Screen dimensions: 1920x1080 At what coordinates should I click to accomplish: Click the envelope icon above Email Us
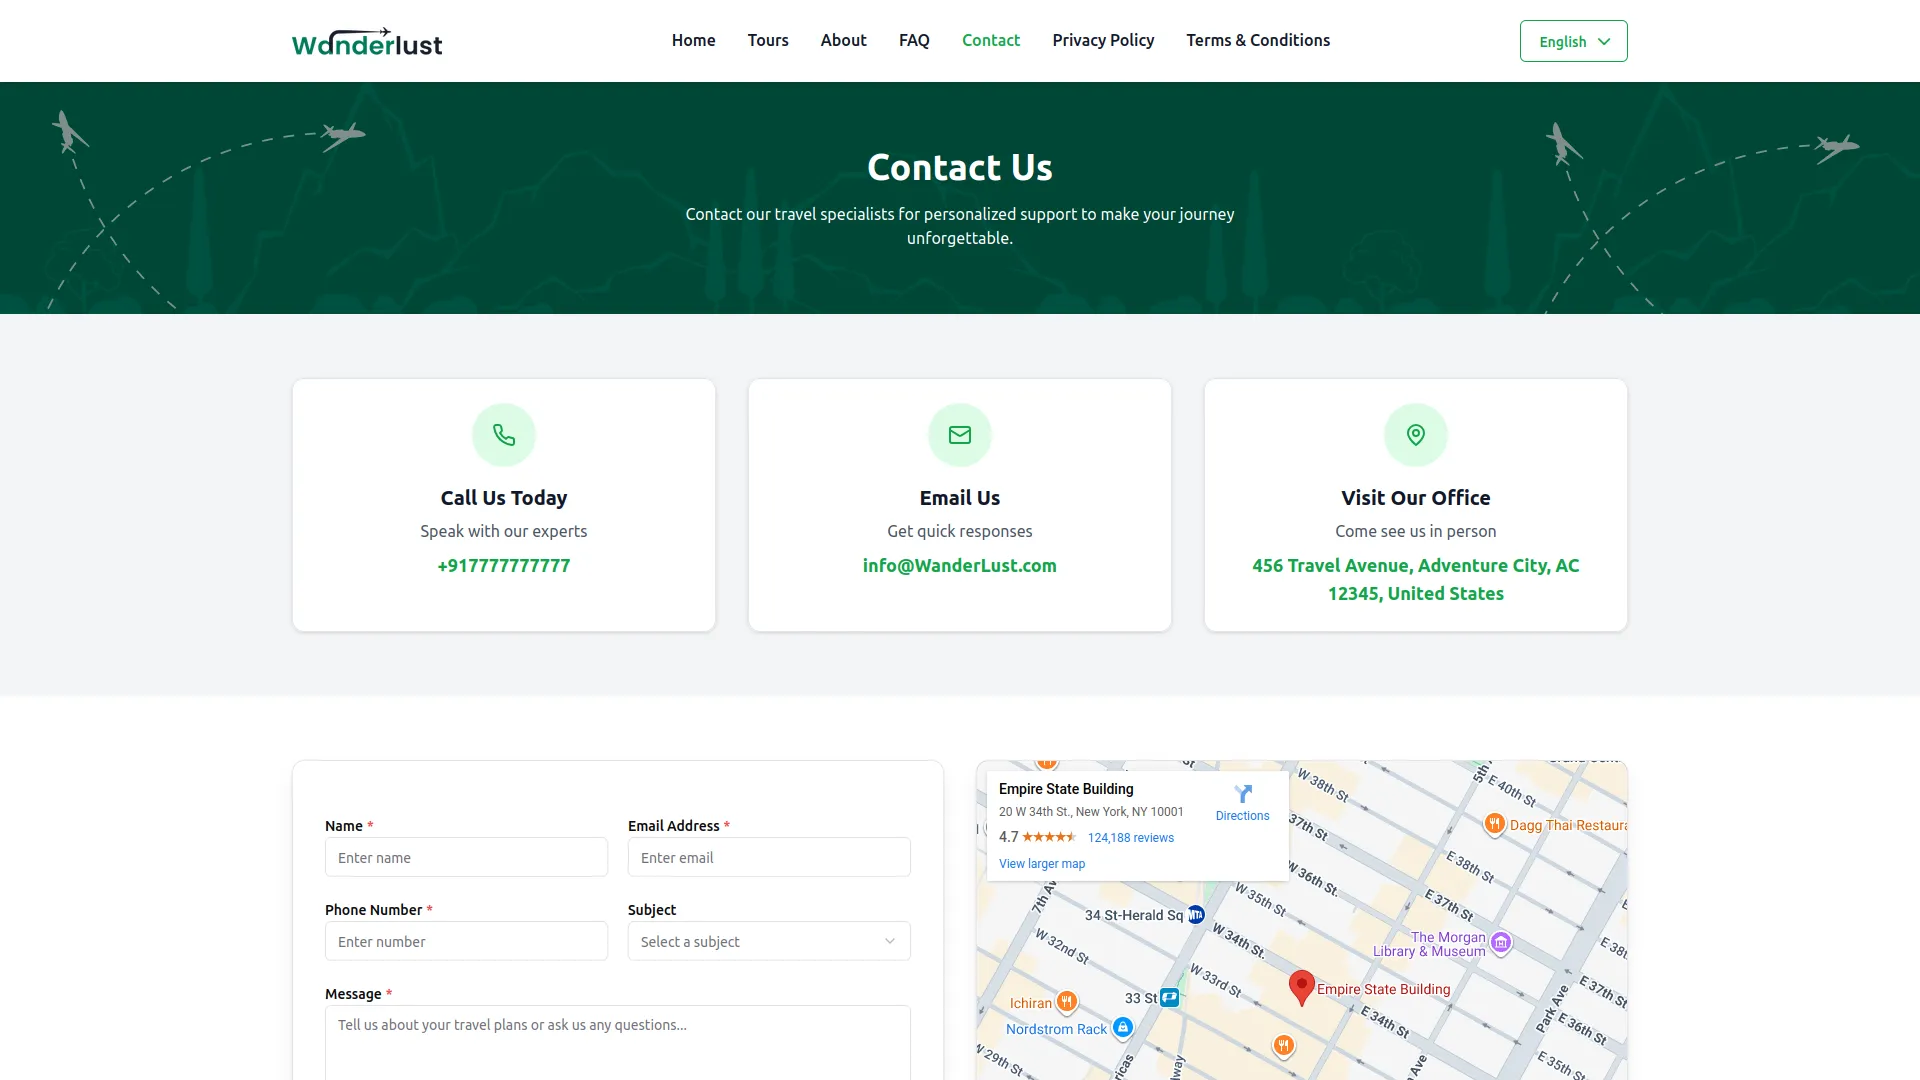coord(959,435)
